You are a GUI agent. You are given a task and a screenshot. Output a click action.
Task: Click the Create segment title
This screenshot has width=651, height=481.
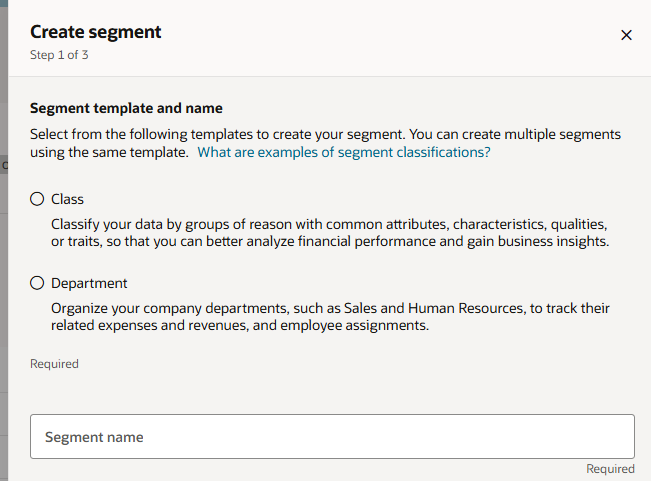pos(95,32)
